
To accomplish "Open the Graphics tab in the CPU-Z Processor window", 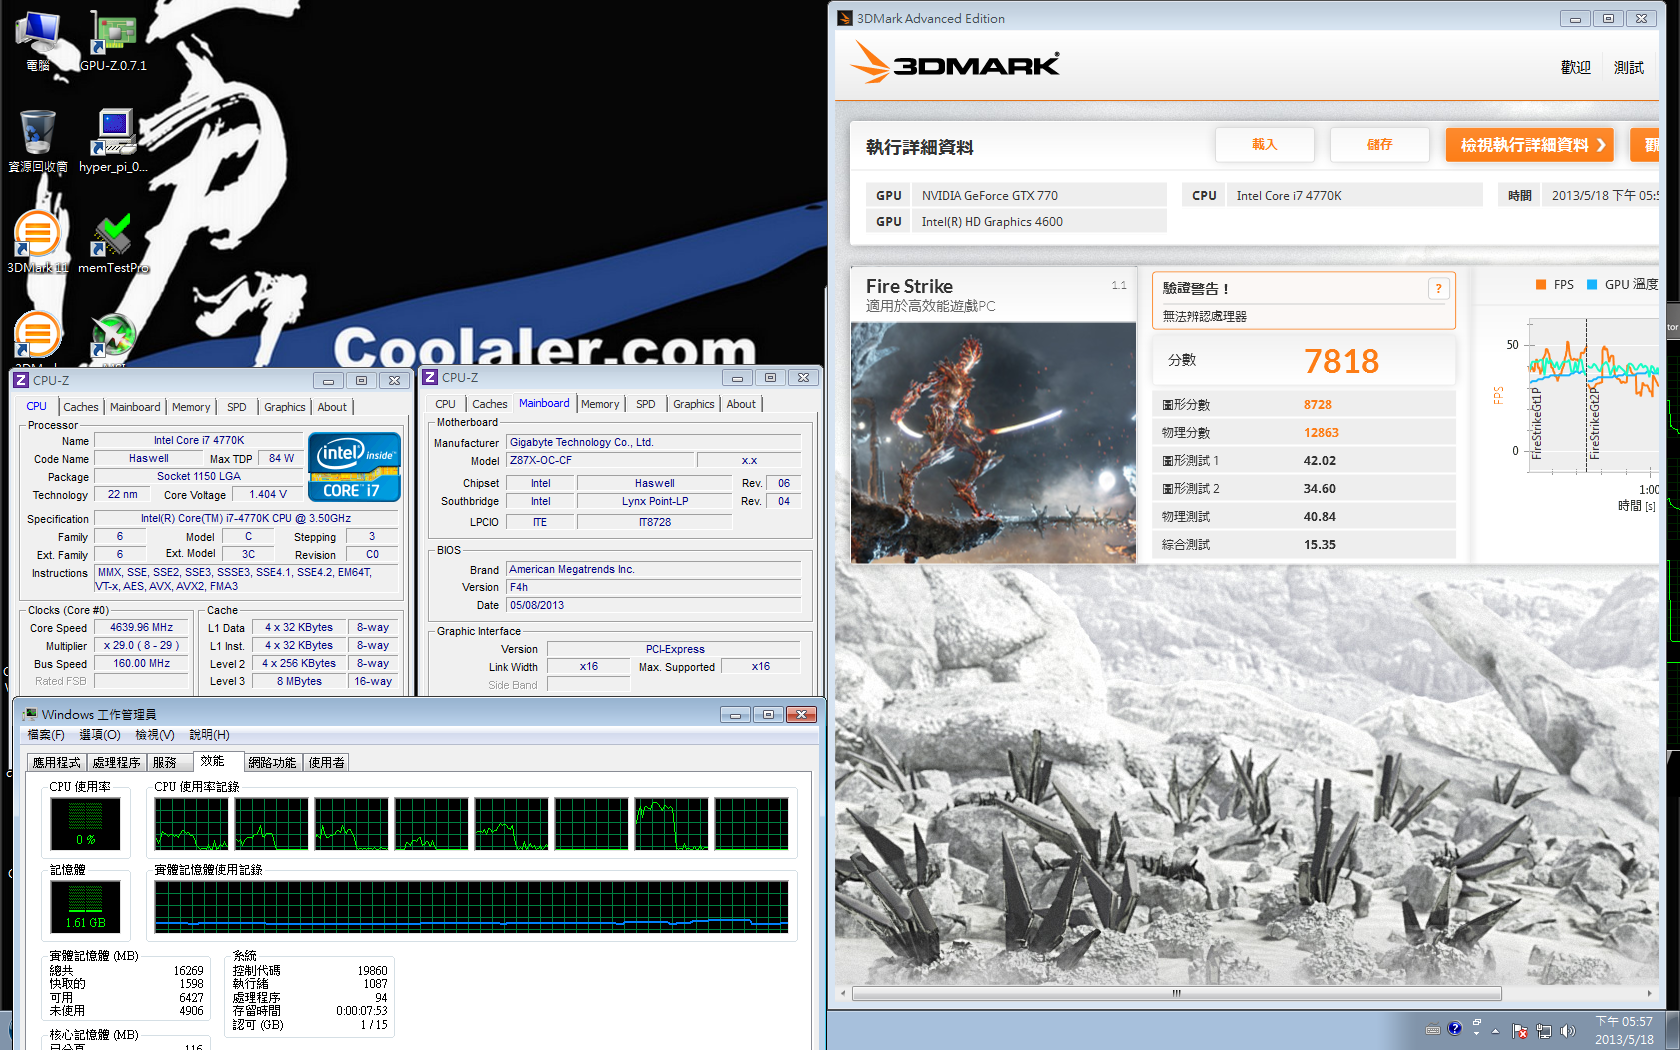I will pos(285,407).
